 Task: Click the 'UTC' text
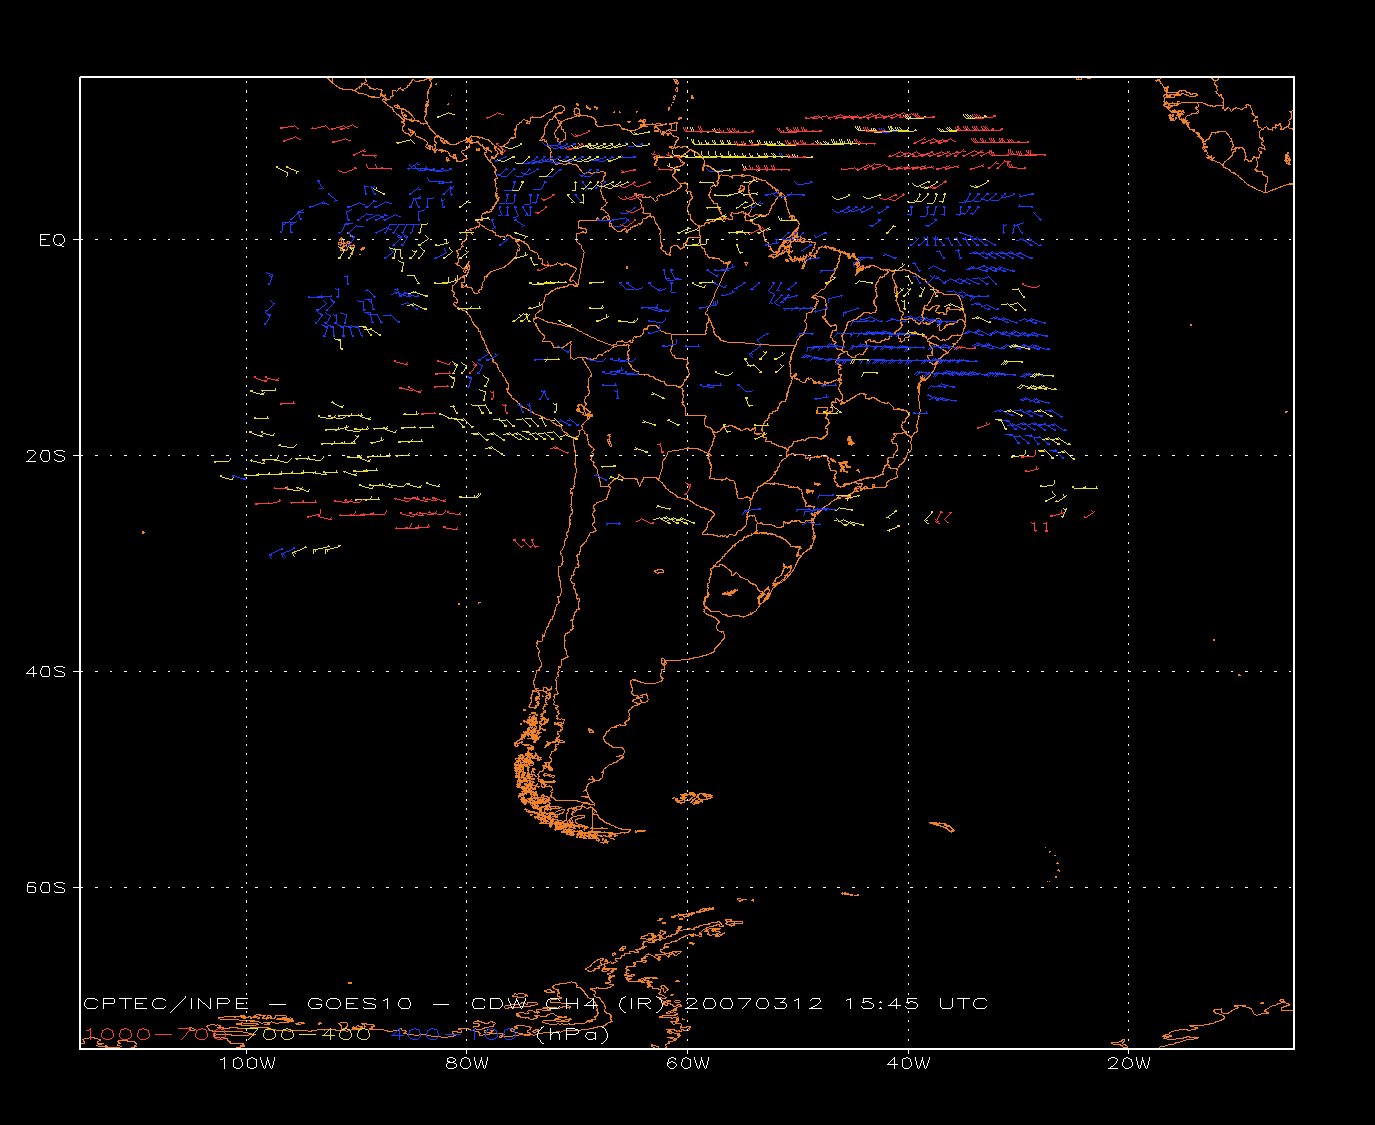(x=963, y=1004)
